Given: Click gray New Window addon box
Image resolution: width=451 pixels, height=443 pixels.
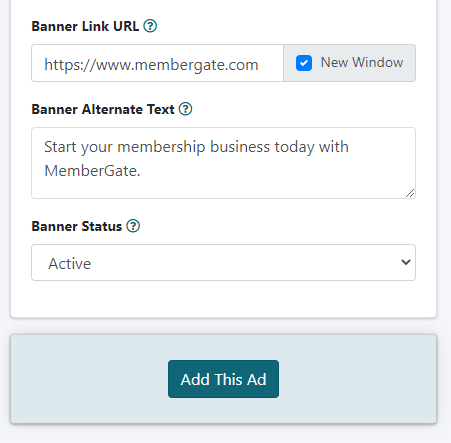Looking at the screenshot, I should [349, 63].
